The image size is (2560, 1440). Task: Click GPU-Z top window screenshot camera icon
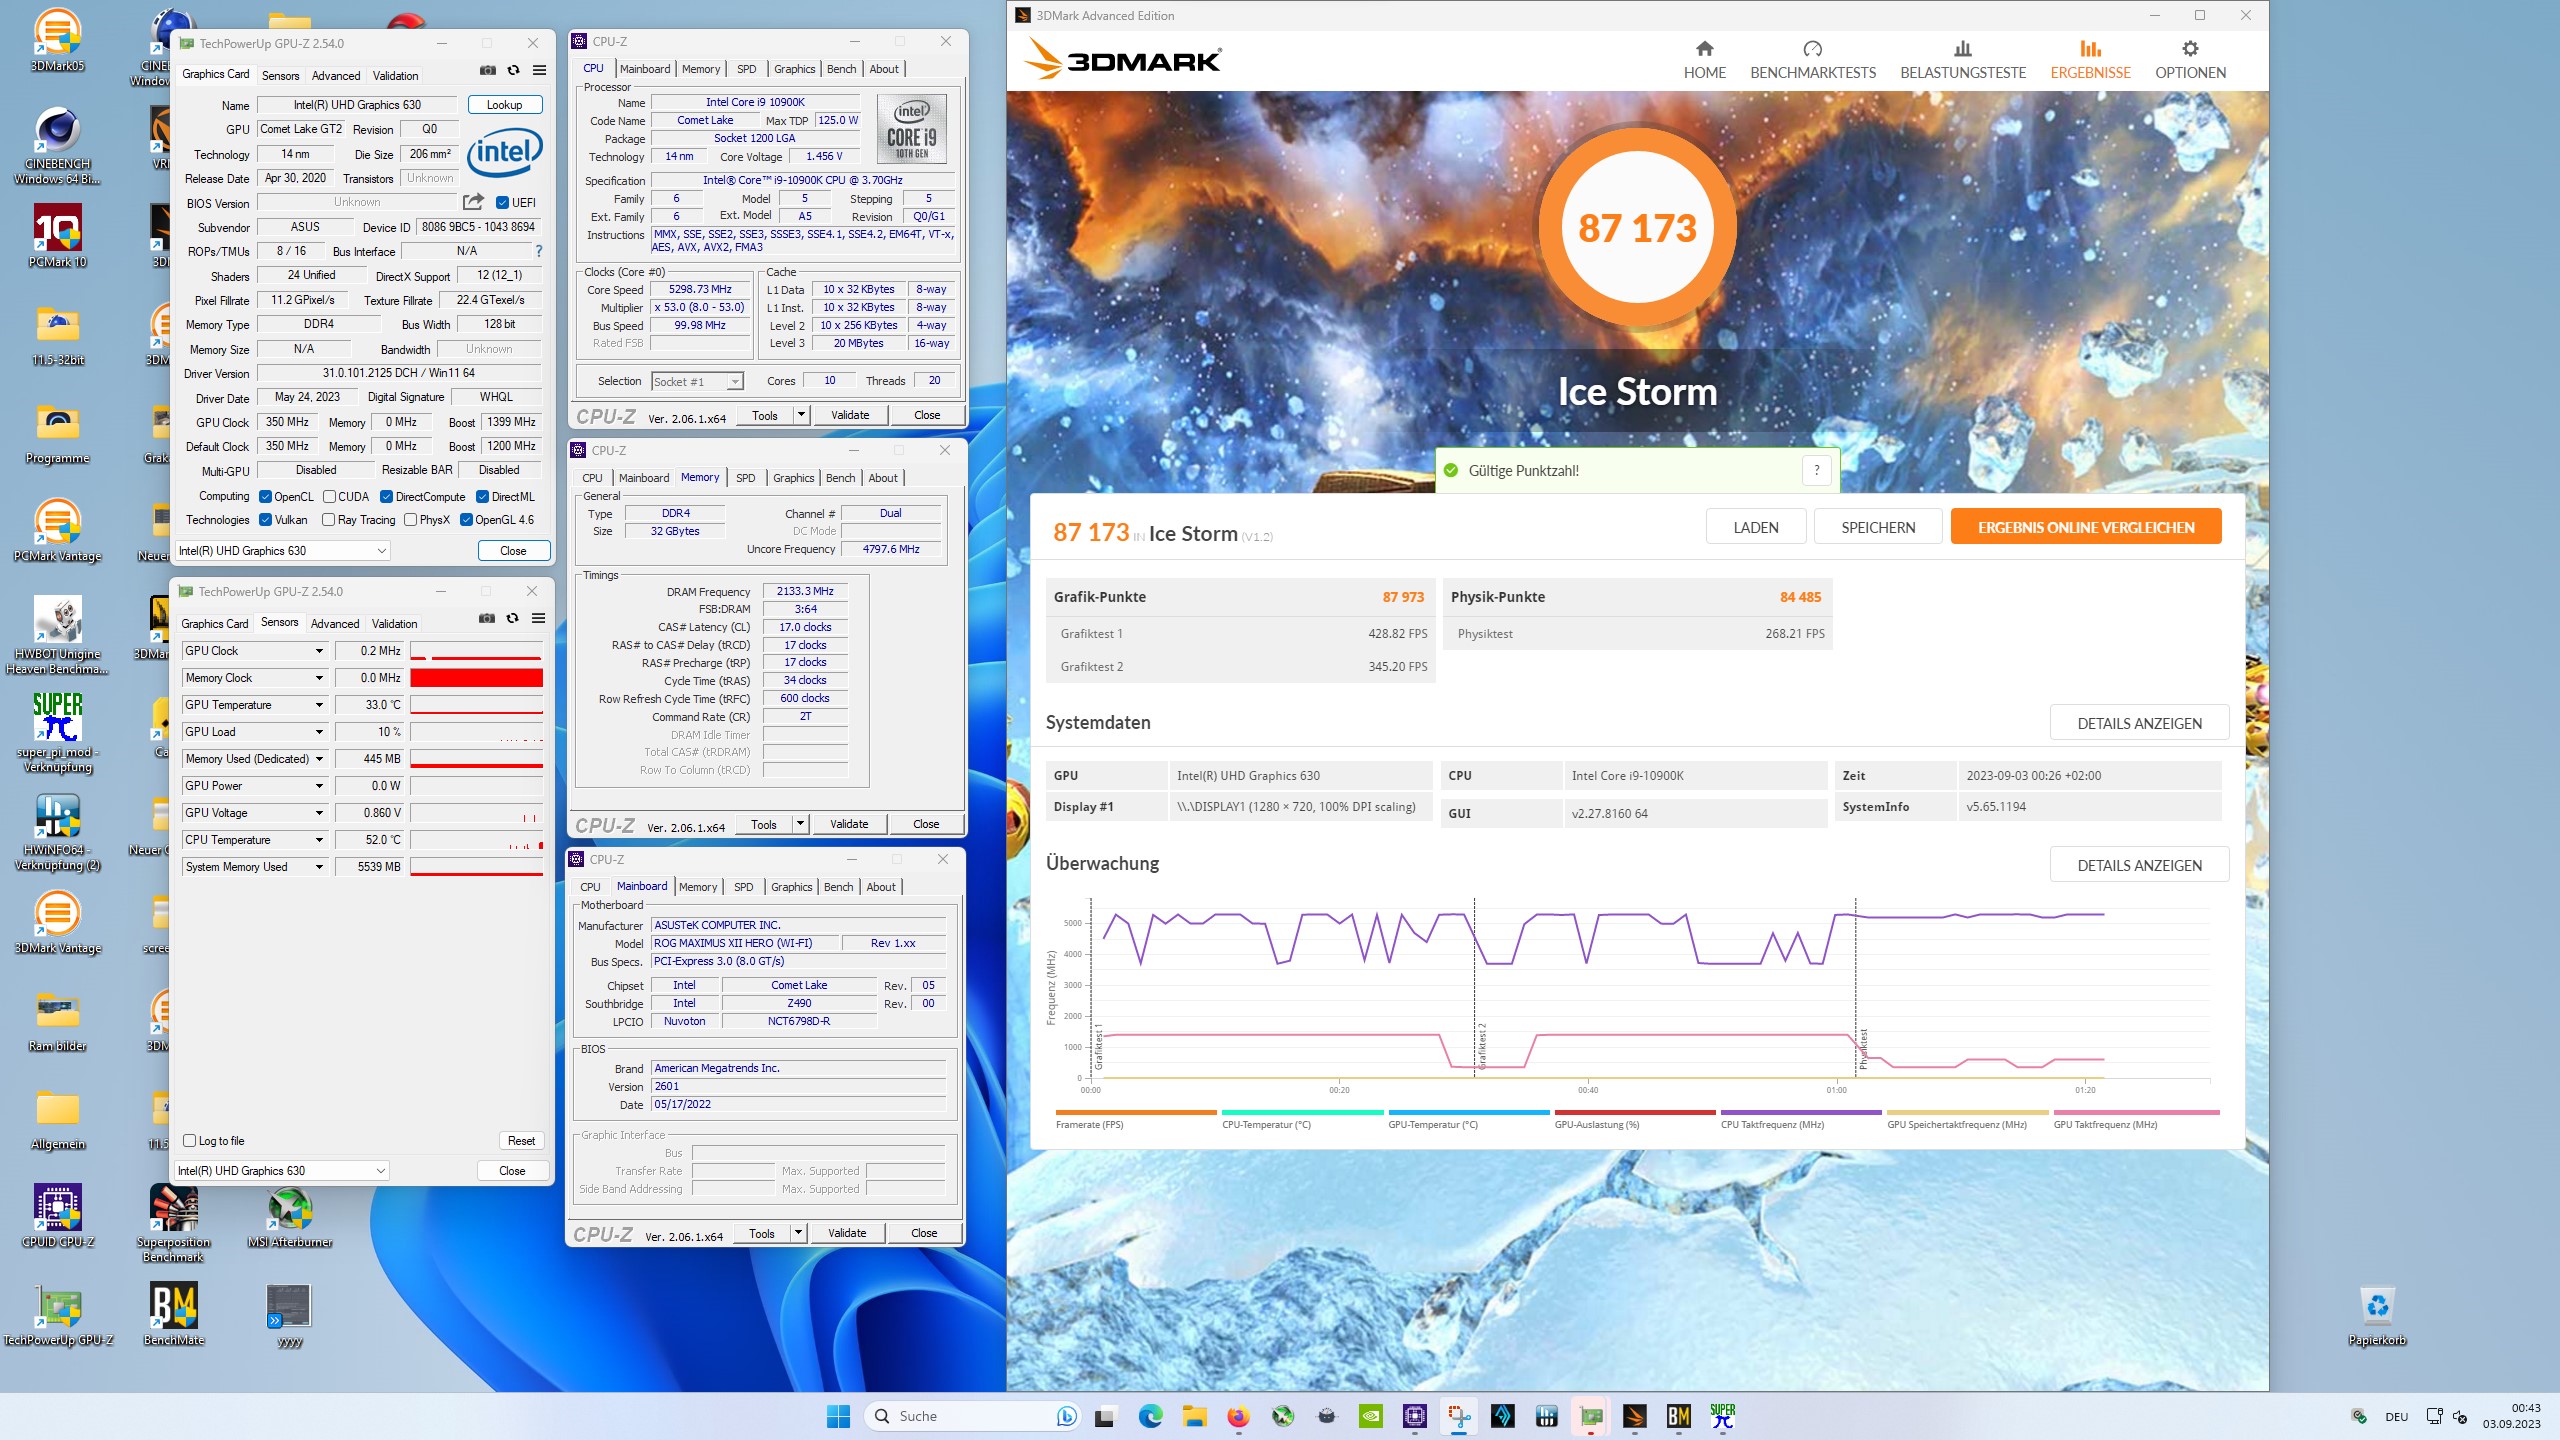tap(488, 70)
